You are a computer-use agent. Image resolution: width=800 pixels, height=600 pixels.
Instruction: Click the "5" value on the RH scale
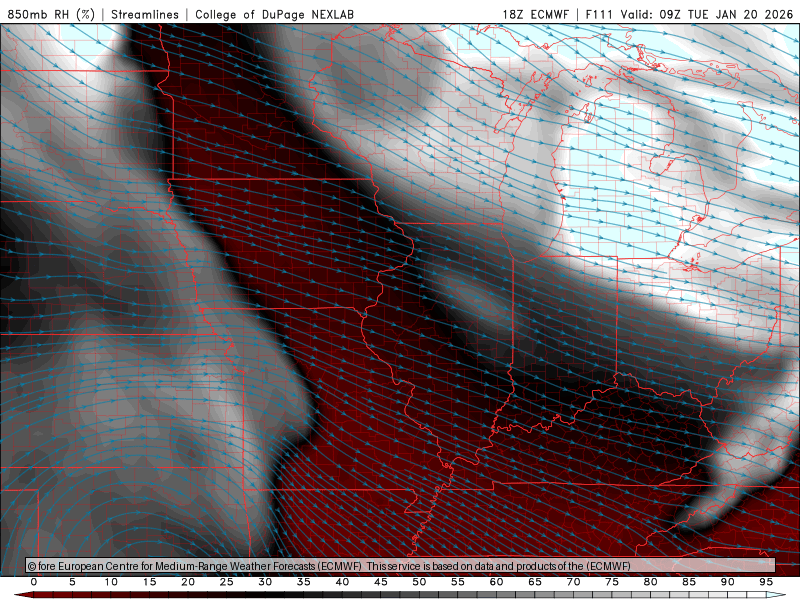(72, 582)
